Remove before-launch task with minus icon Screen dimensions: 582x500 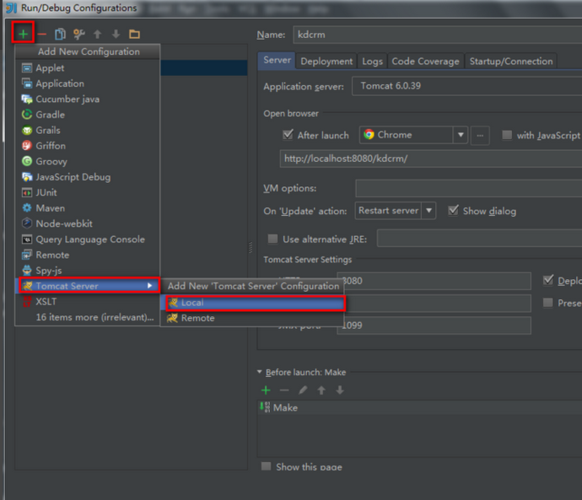(284, 390)
